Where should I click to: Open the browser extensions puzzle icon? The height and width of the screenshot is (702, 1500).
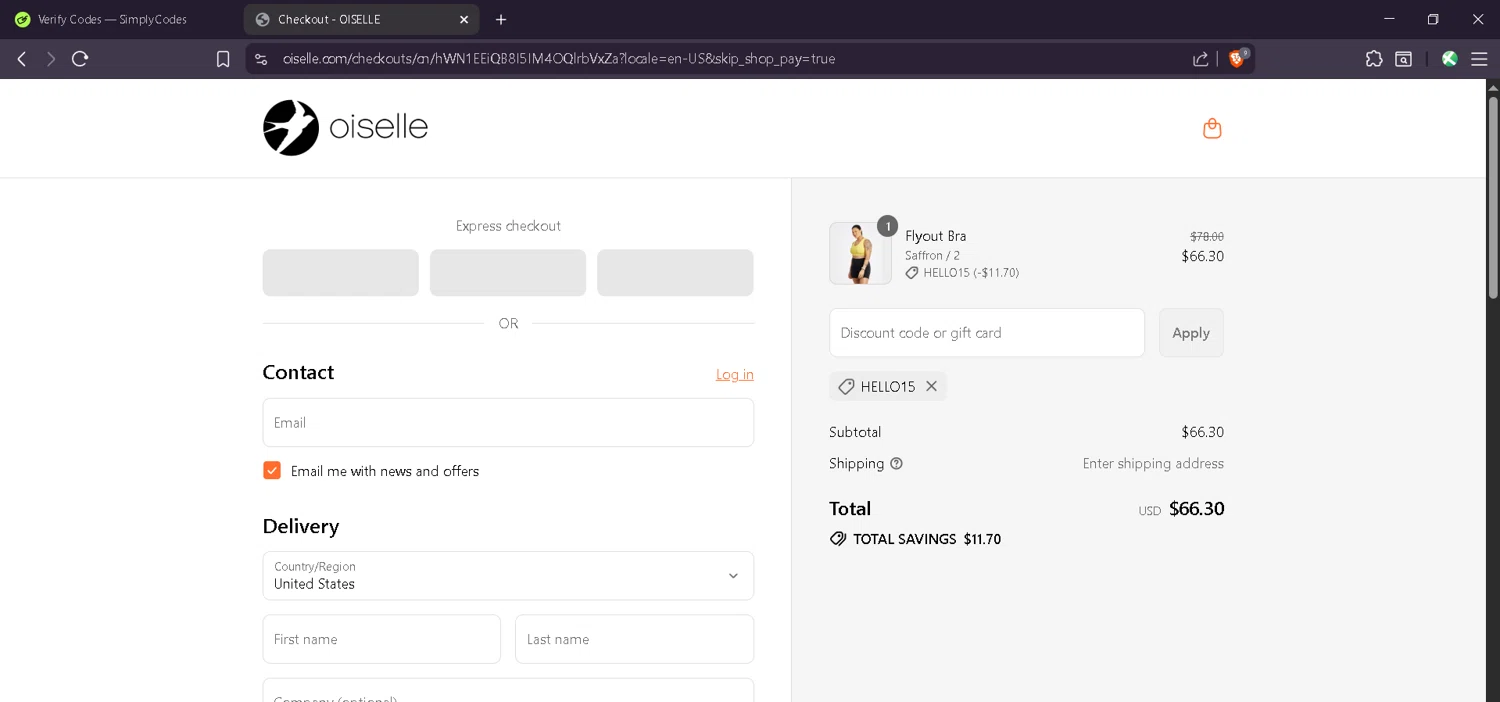tap(1374, 59)
